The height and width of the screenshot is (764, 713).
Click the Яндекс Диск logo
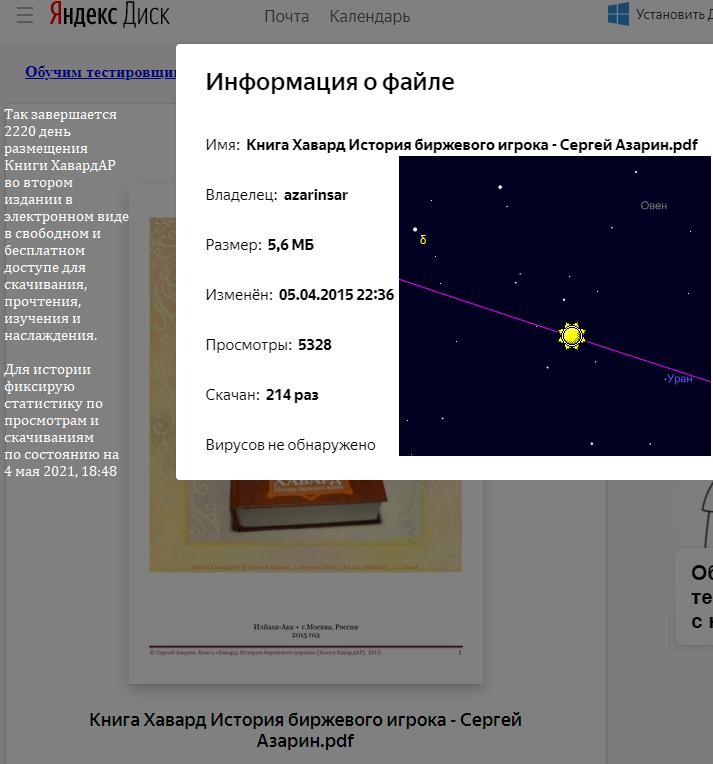coord(110,16)
